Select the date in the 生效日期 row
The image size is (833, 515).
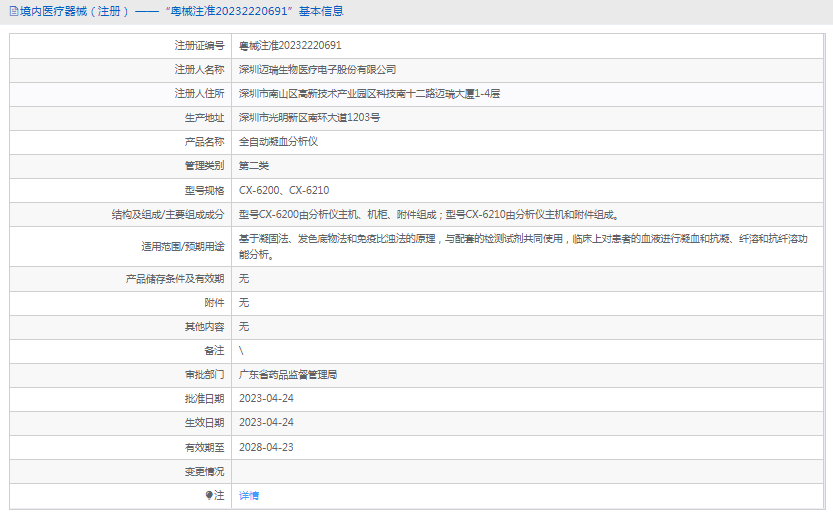point(266,423)
